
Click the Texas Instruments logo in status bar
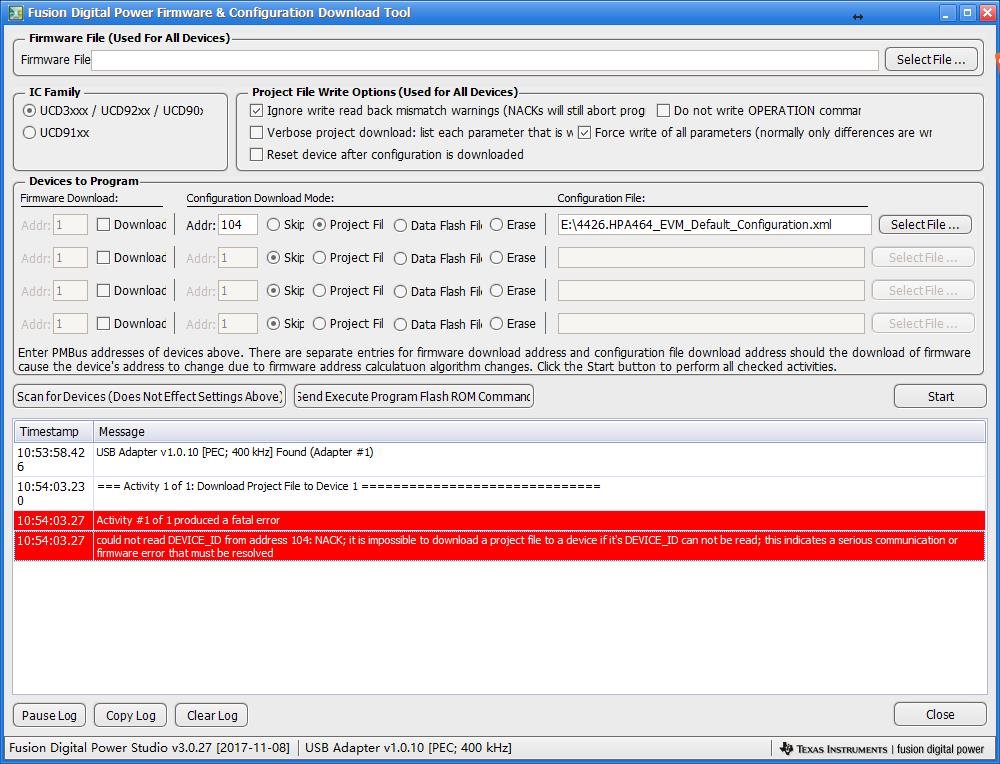pyautogui.click(x=833, y=749)
